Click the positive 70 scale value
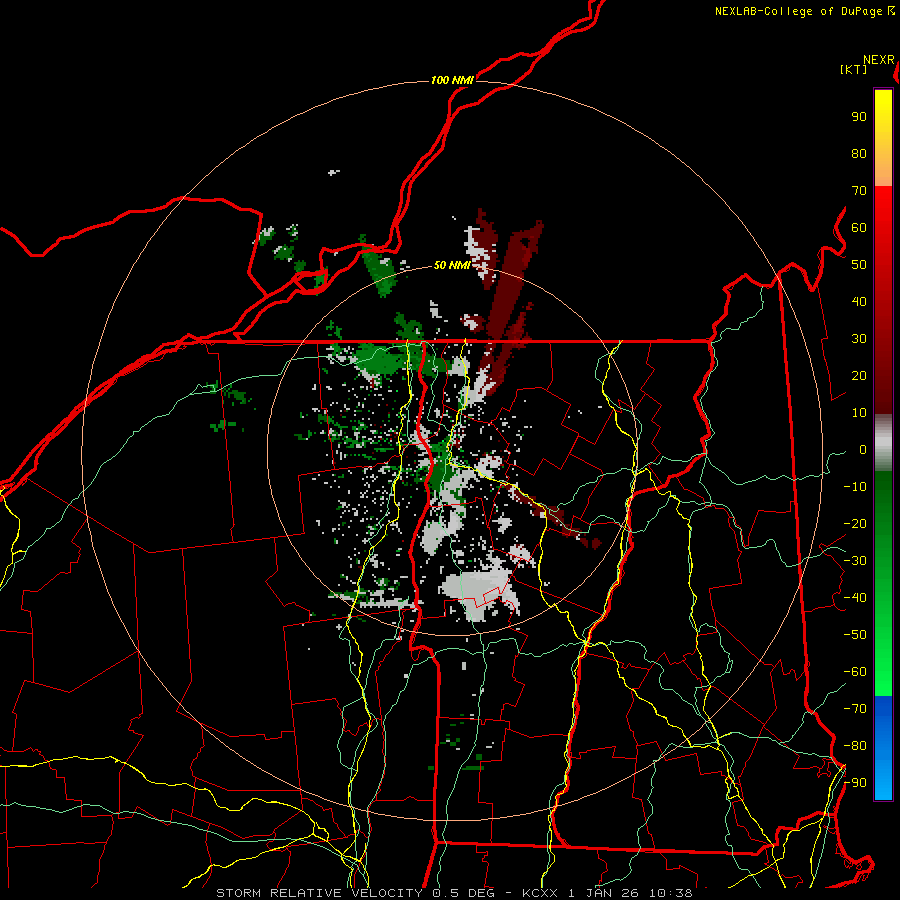This screenshot has width=900, height=900. [x=859, y=191]
